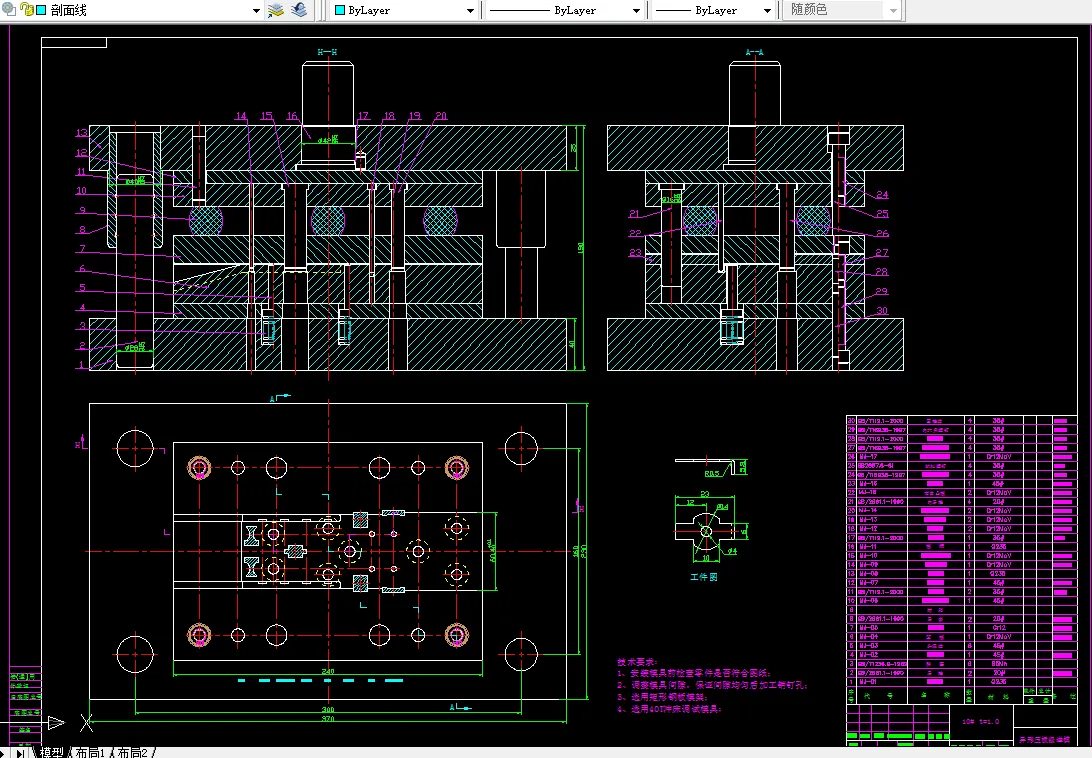Screen dimensions: 1092x758
Task: Open the ByLayer linetype dropdown
Action: pos(636,10)
